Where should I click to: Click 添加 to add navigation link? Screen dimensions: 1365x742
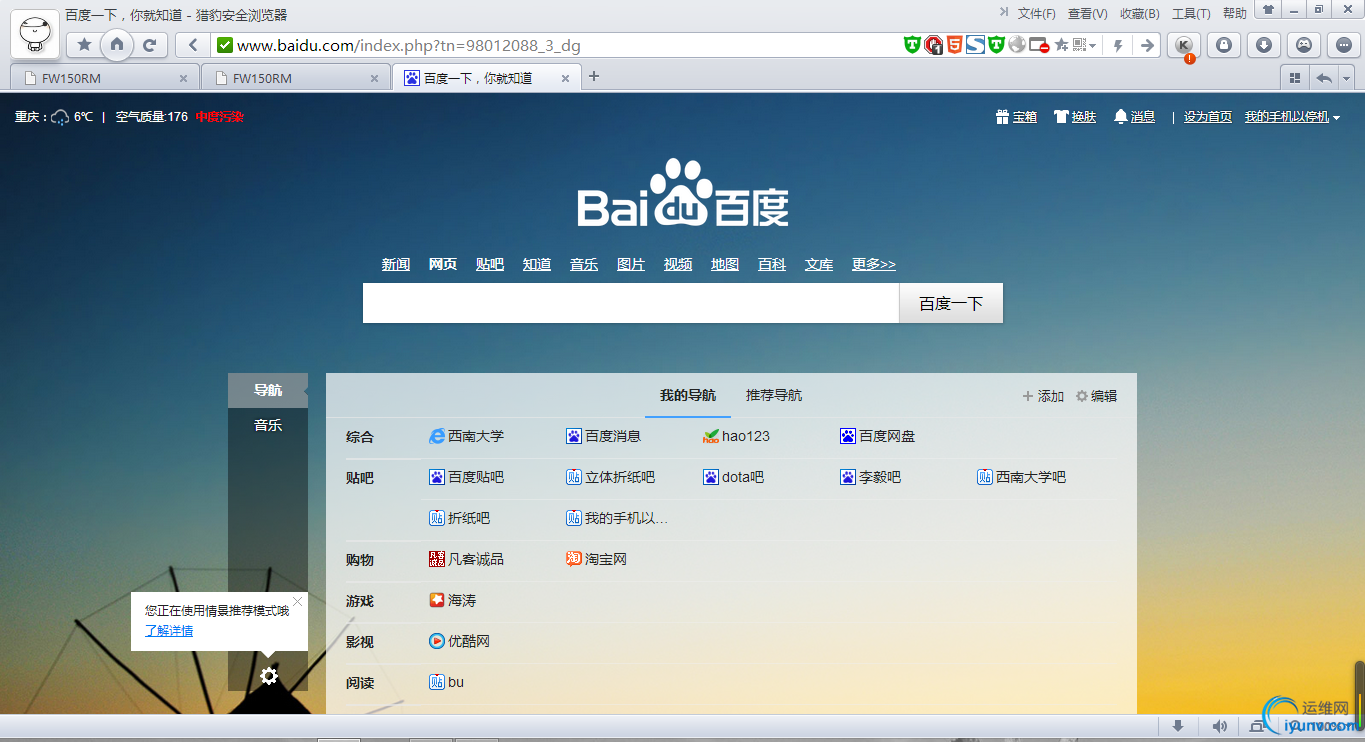pyautogui.click(x=1043, y=396)
